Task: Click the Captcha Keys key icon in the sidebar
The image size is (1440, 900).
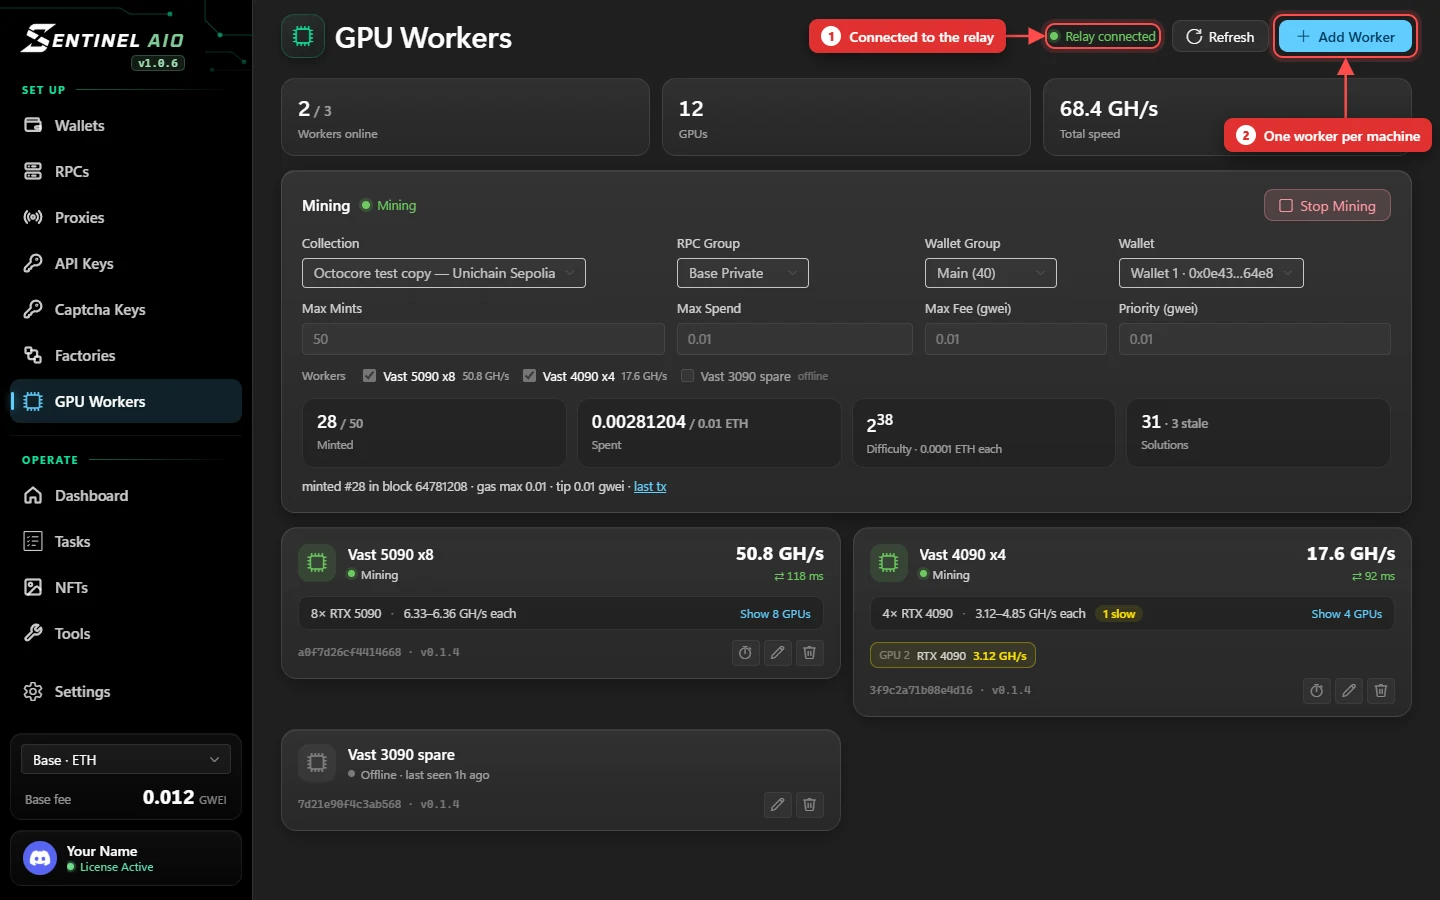Action: 33,310
